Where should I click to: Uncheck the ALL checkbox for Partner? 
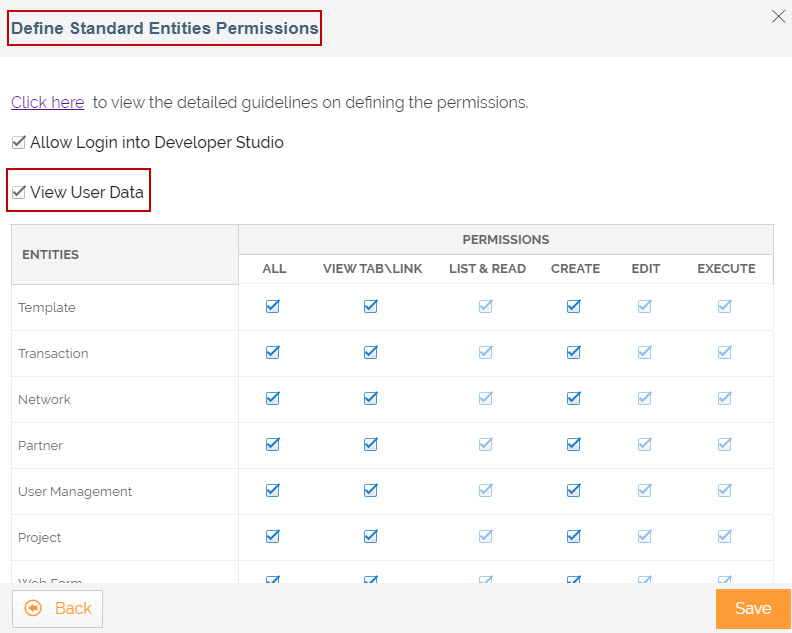point(273,444)
